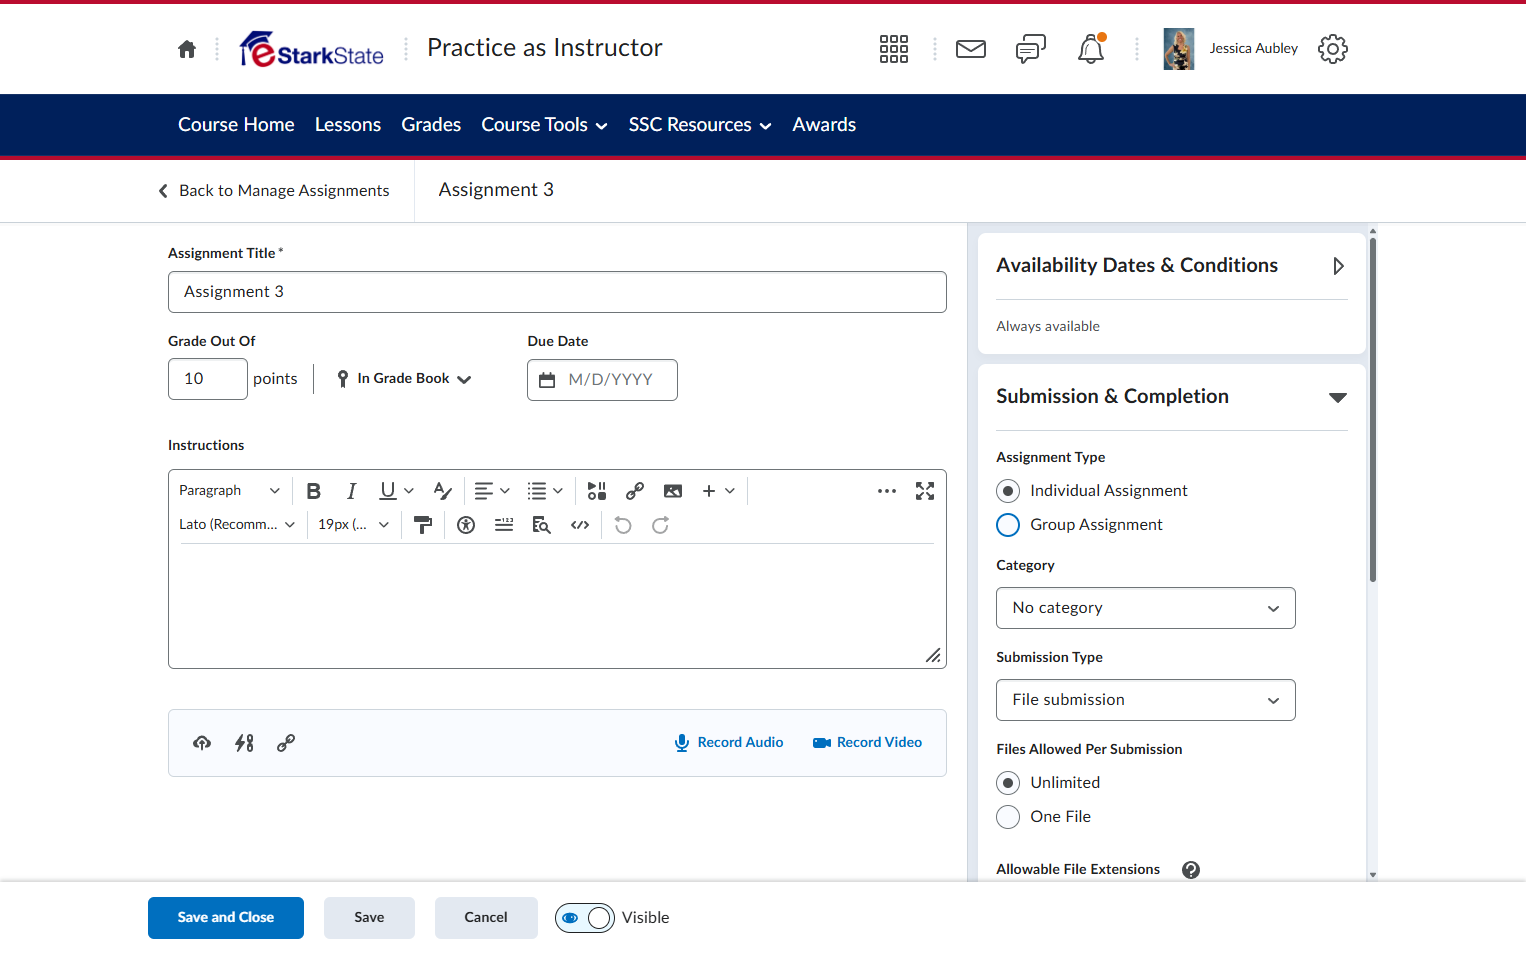Click the file upload icon
This screenshot has height=954, width=1526.
[202, 743]
